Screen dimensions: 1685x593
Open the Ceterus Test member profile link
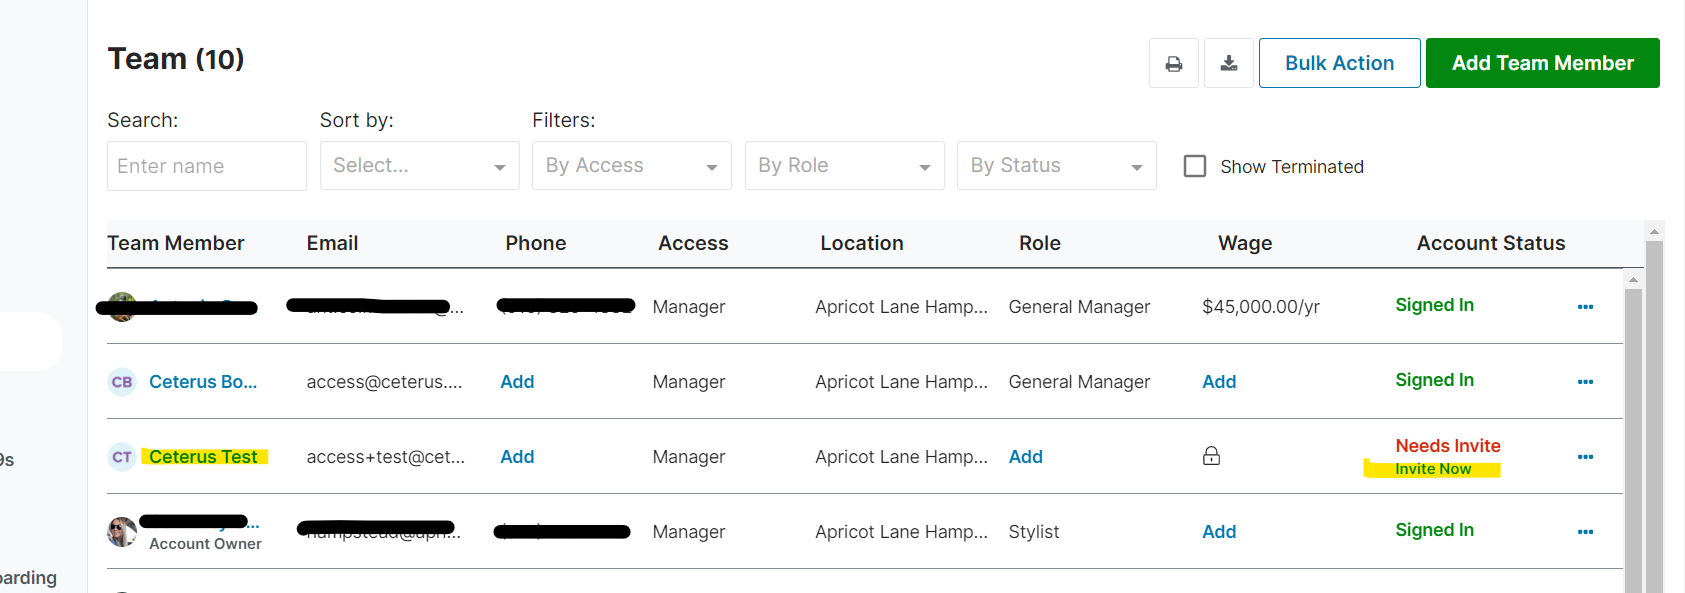(203, 457)
